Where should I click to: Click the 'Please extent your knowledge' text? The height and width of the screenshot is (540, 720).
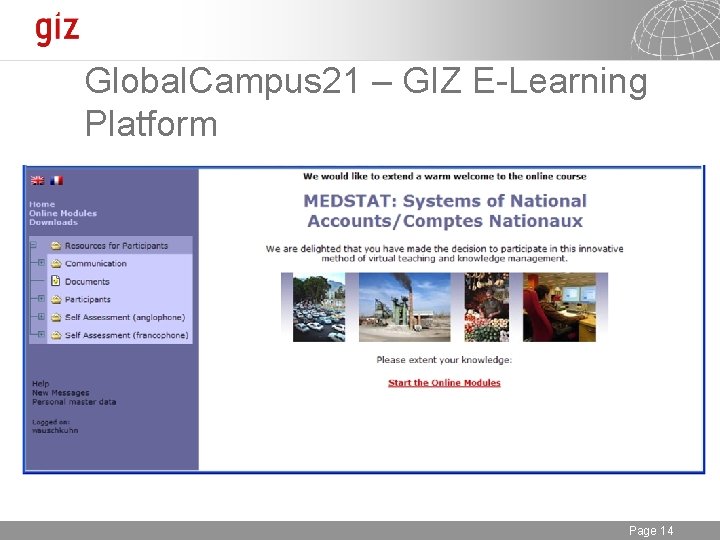[444, 360]
